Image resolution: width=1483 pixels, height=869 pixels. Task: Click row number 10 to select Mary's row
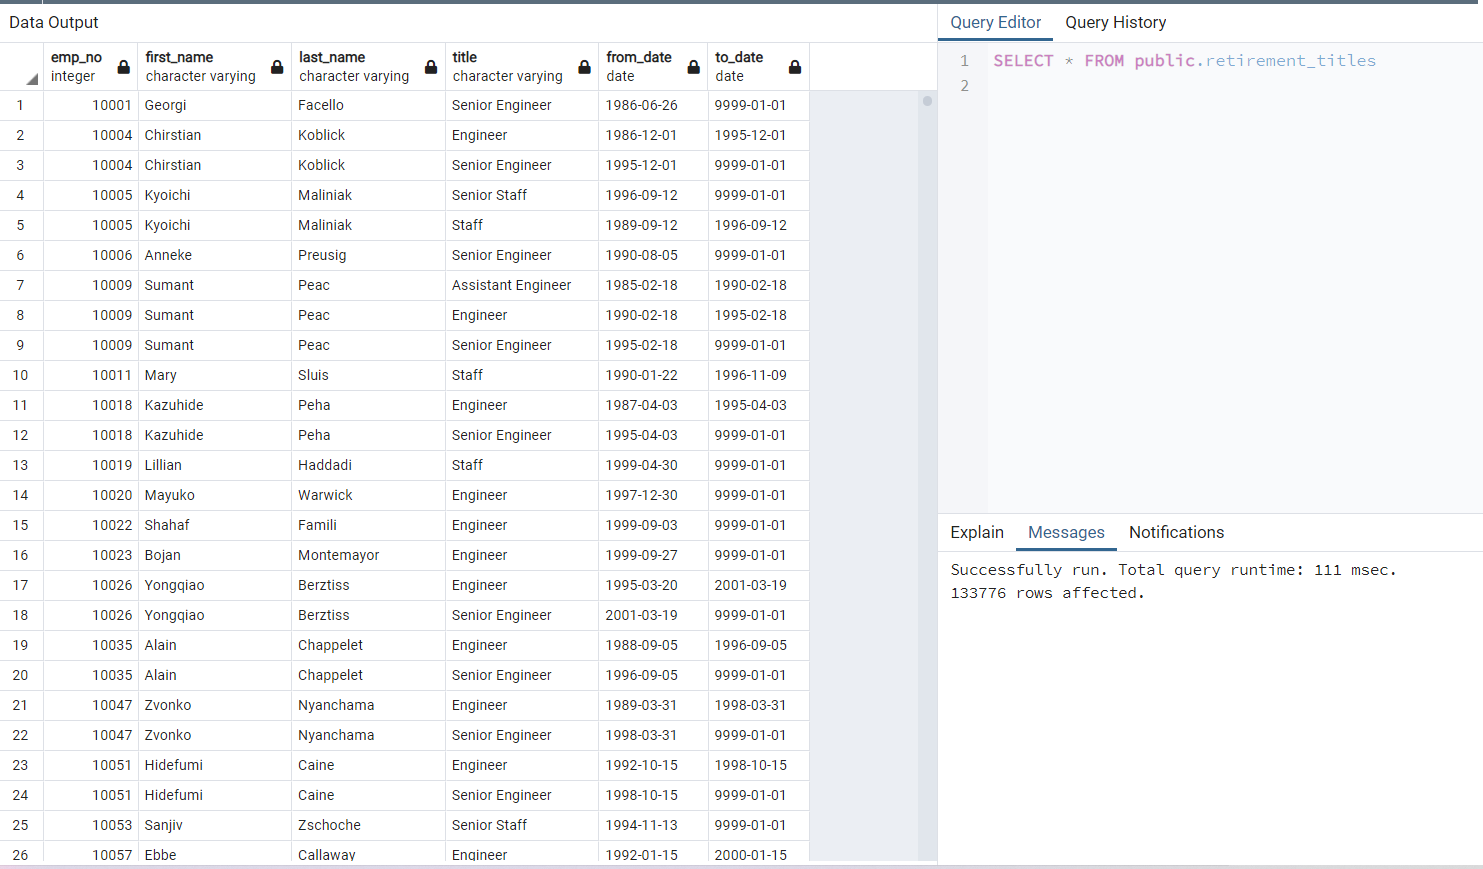20,375
